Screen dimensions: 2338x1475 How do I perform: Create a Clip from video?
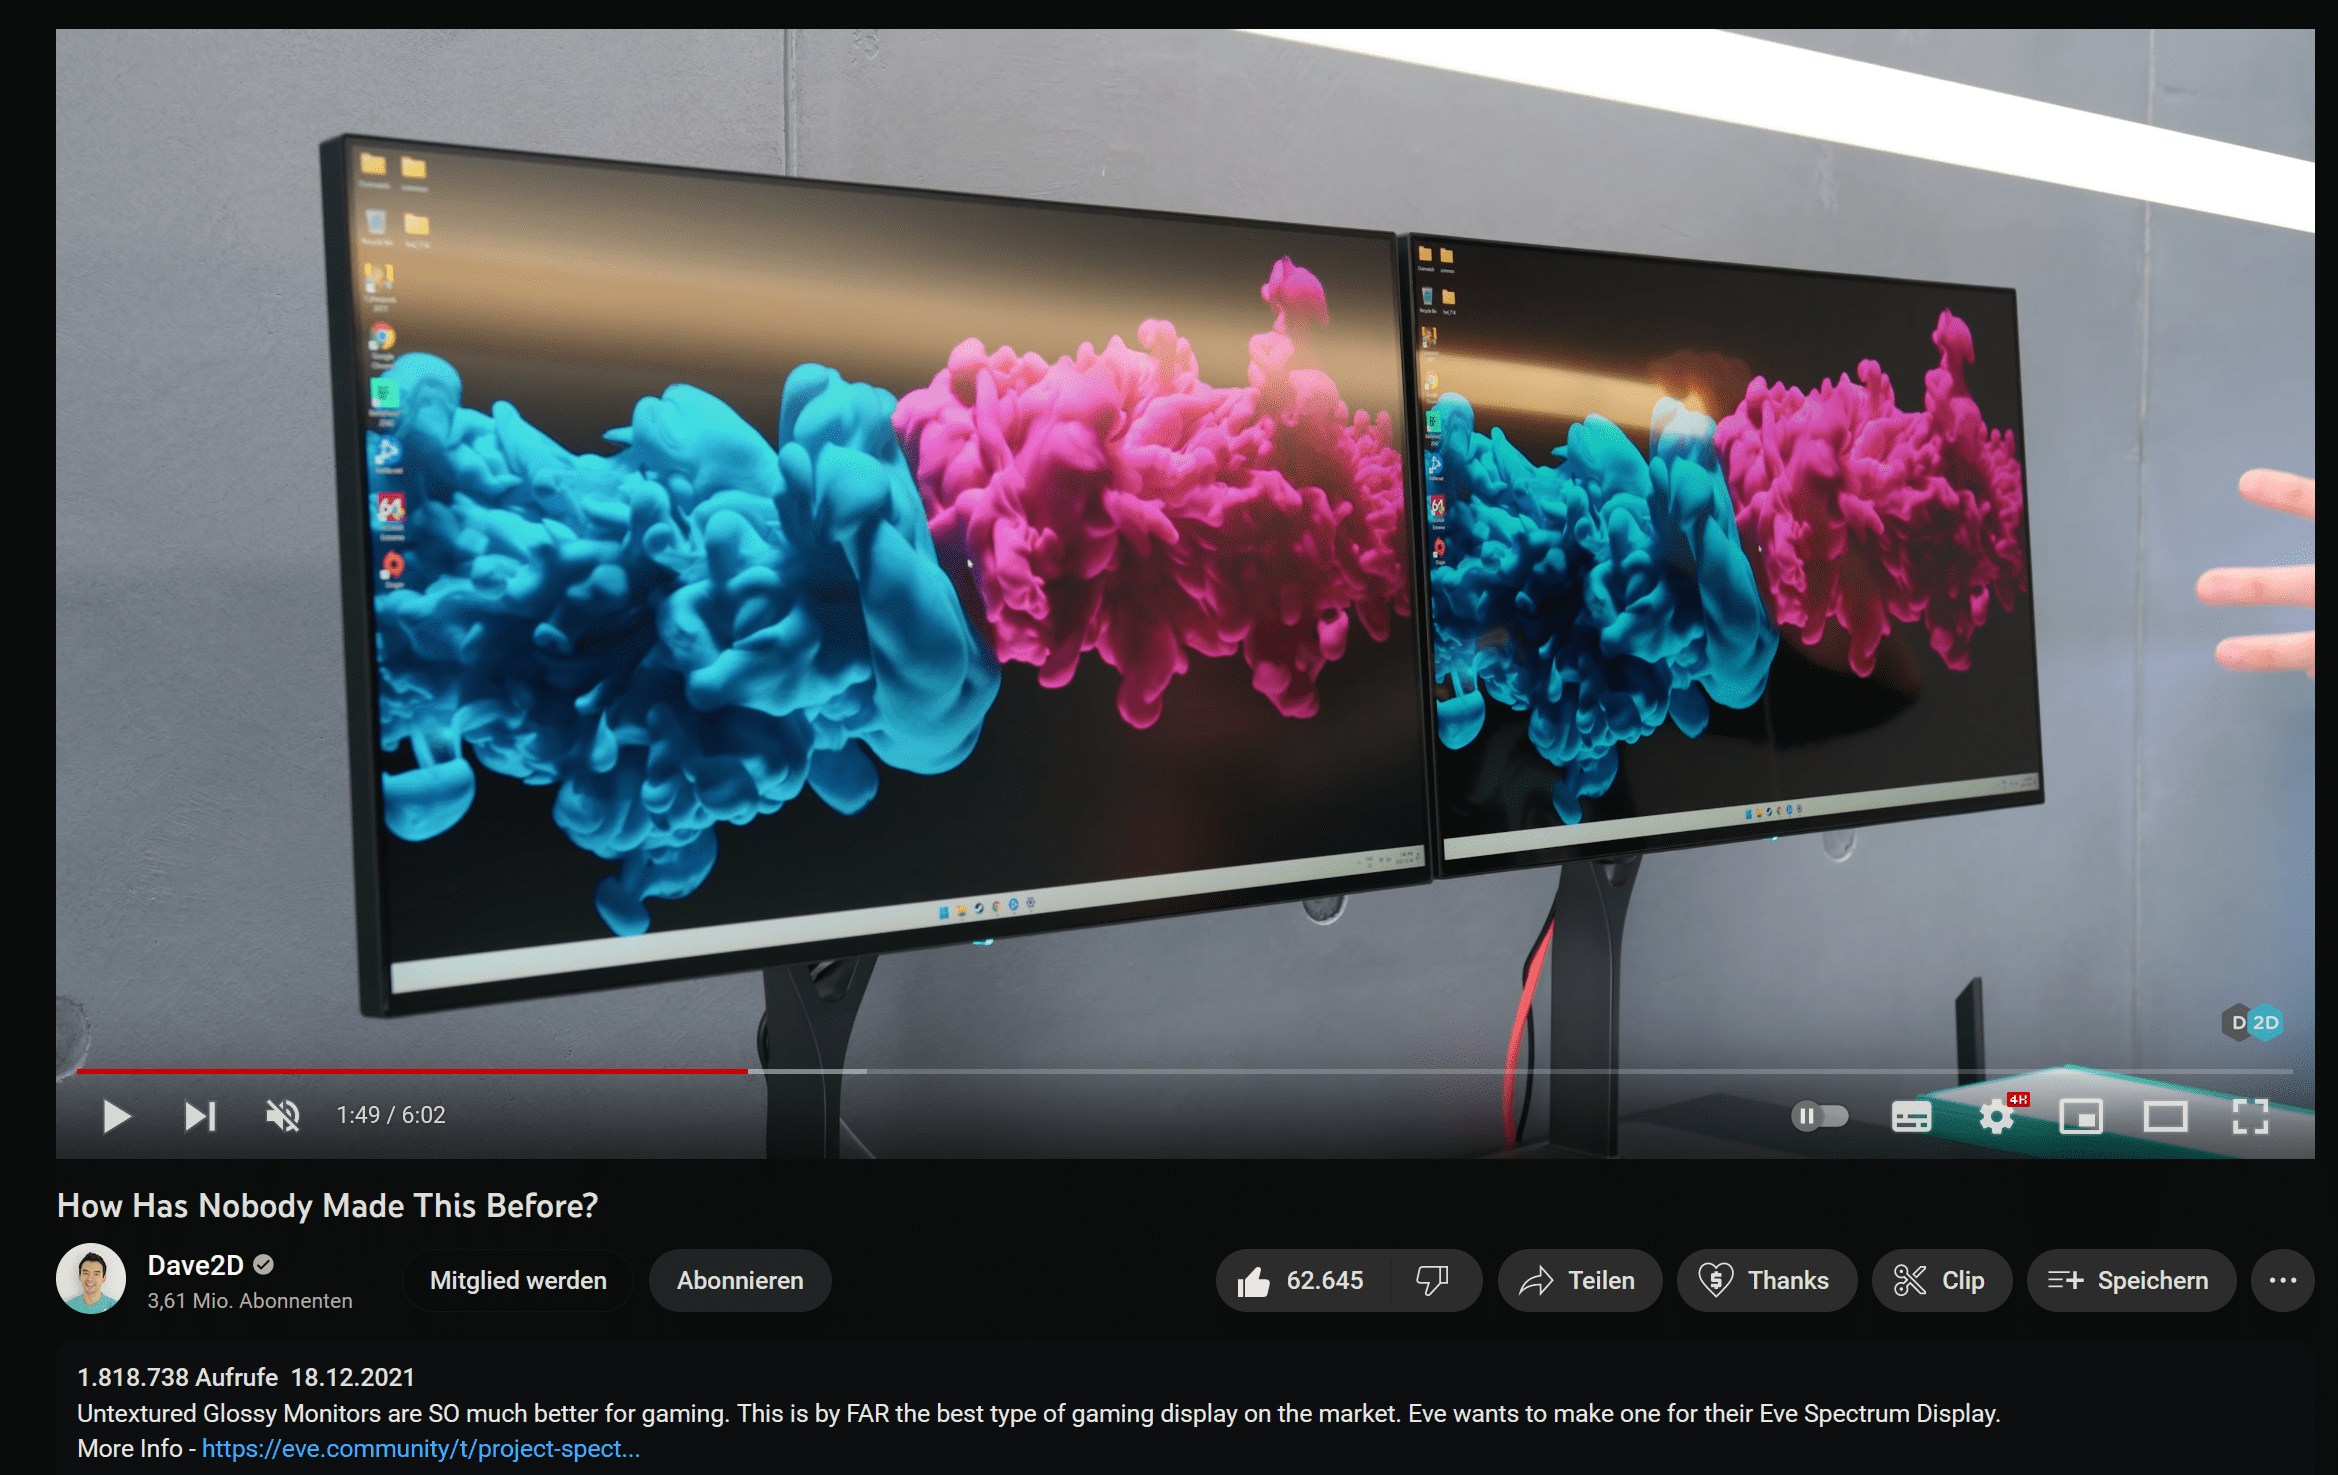pyautogui.click(x=1941, y=1280)
